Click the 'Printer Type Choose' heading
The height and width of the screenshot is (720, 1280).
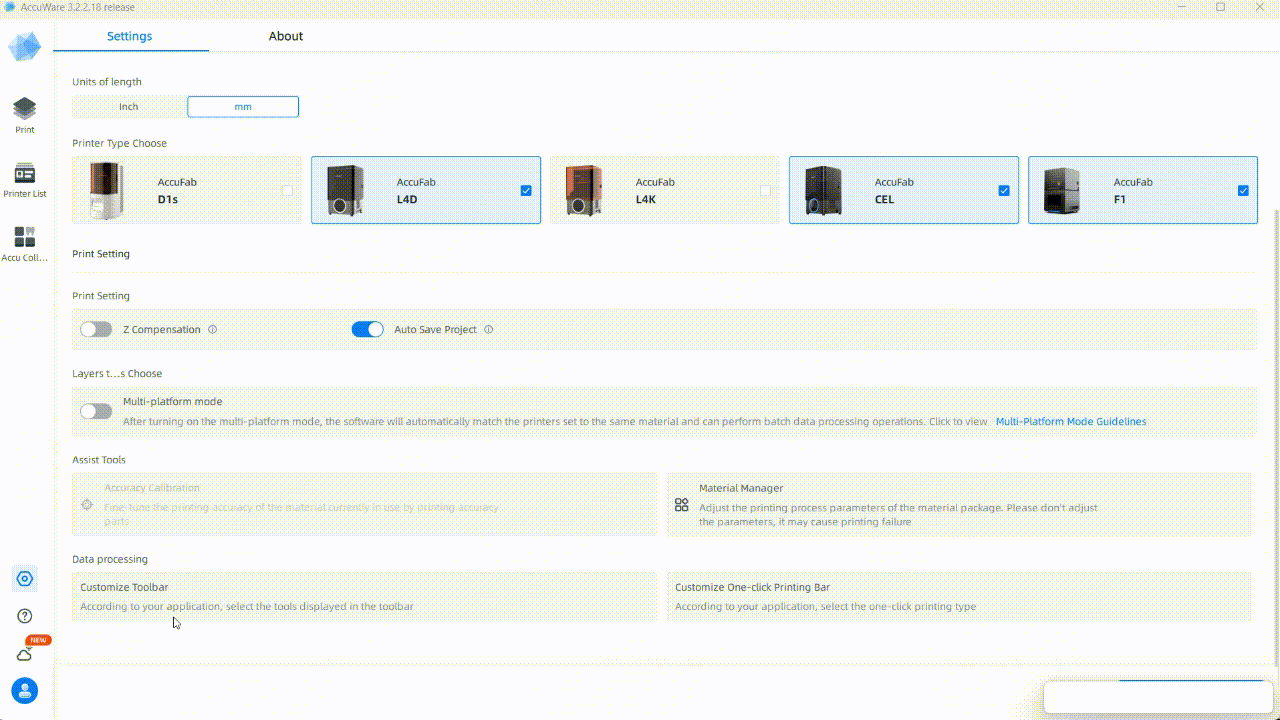tap(119, 143)
